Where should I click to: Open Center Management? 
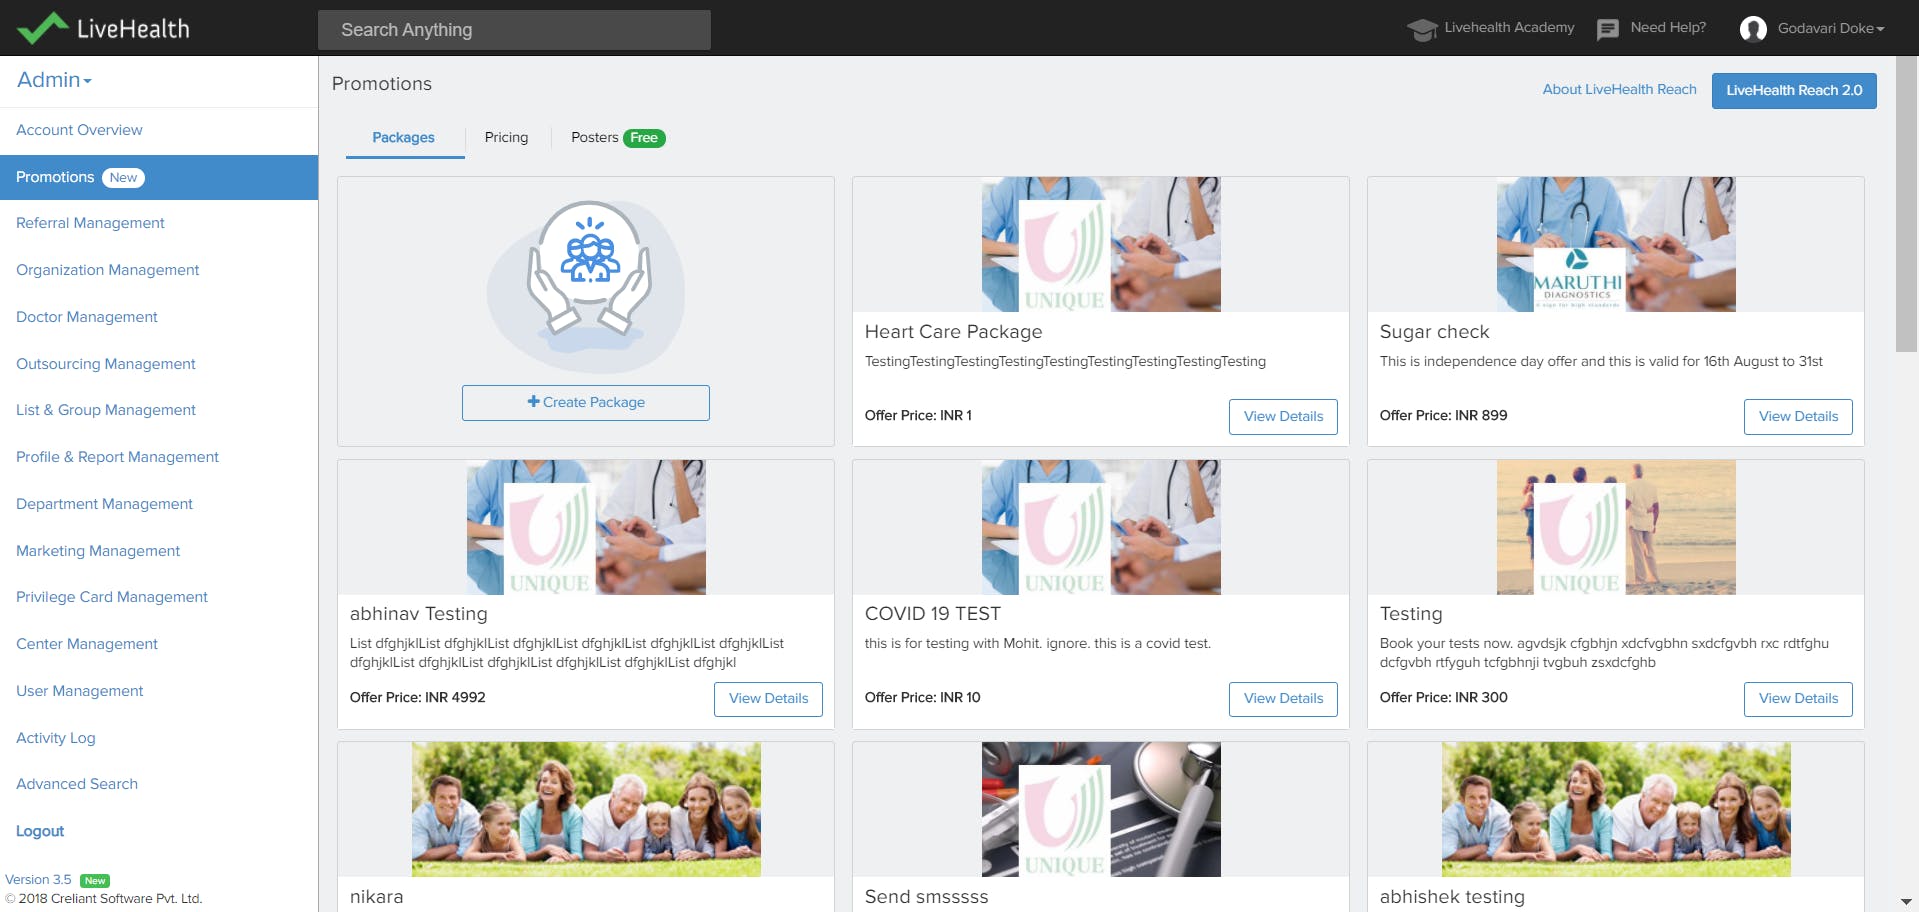click(87, 644)
